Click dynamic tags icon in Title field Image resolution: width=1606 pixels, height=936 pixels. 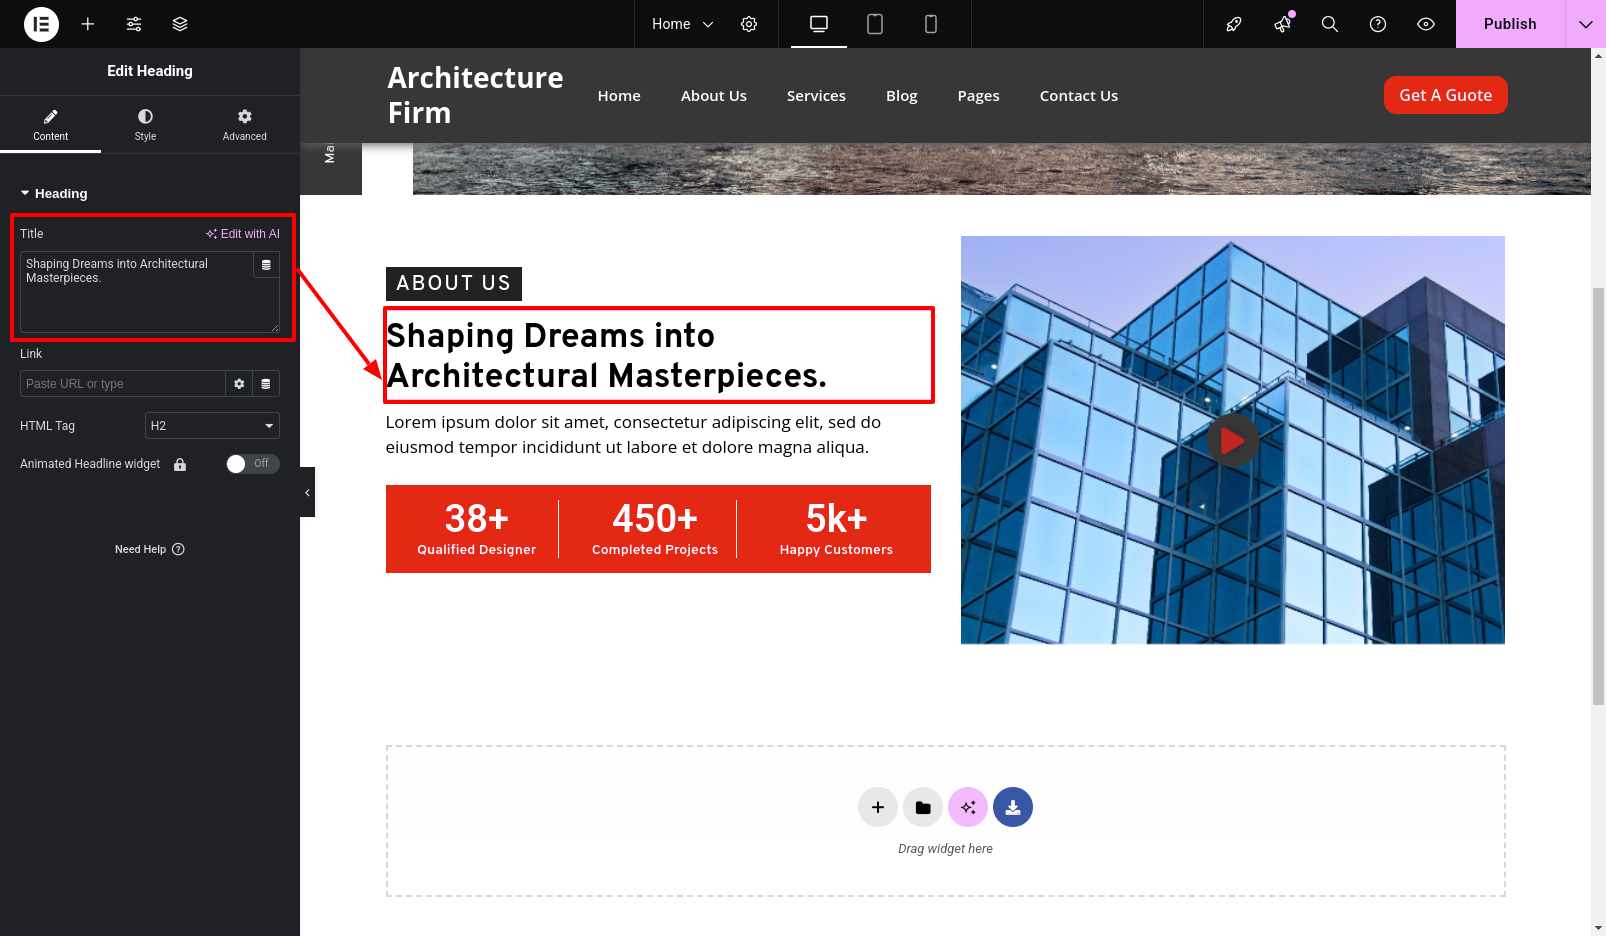click(266, 265)
